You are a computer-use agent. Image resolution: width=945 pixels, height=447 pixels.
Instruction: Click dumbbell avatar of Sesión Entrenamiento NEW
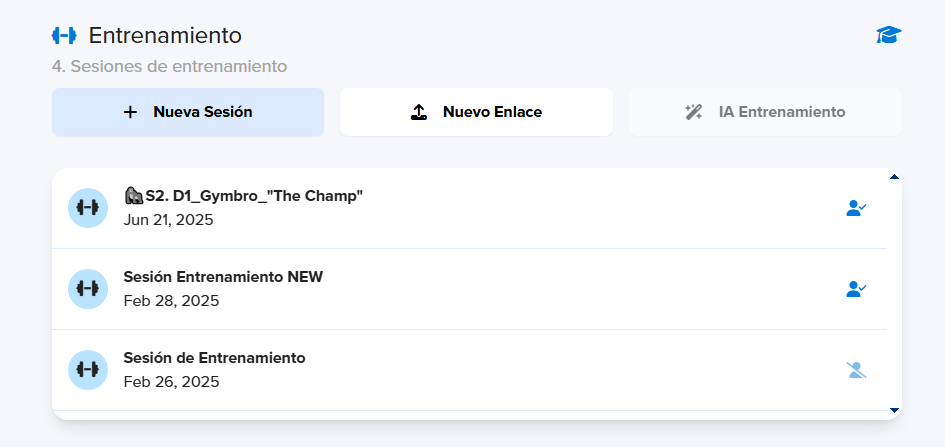[x=88, y=289]
